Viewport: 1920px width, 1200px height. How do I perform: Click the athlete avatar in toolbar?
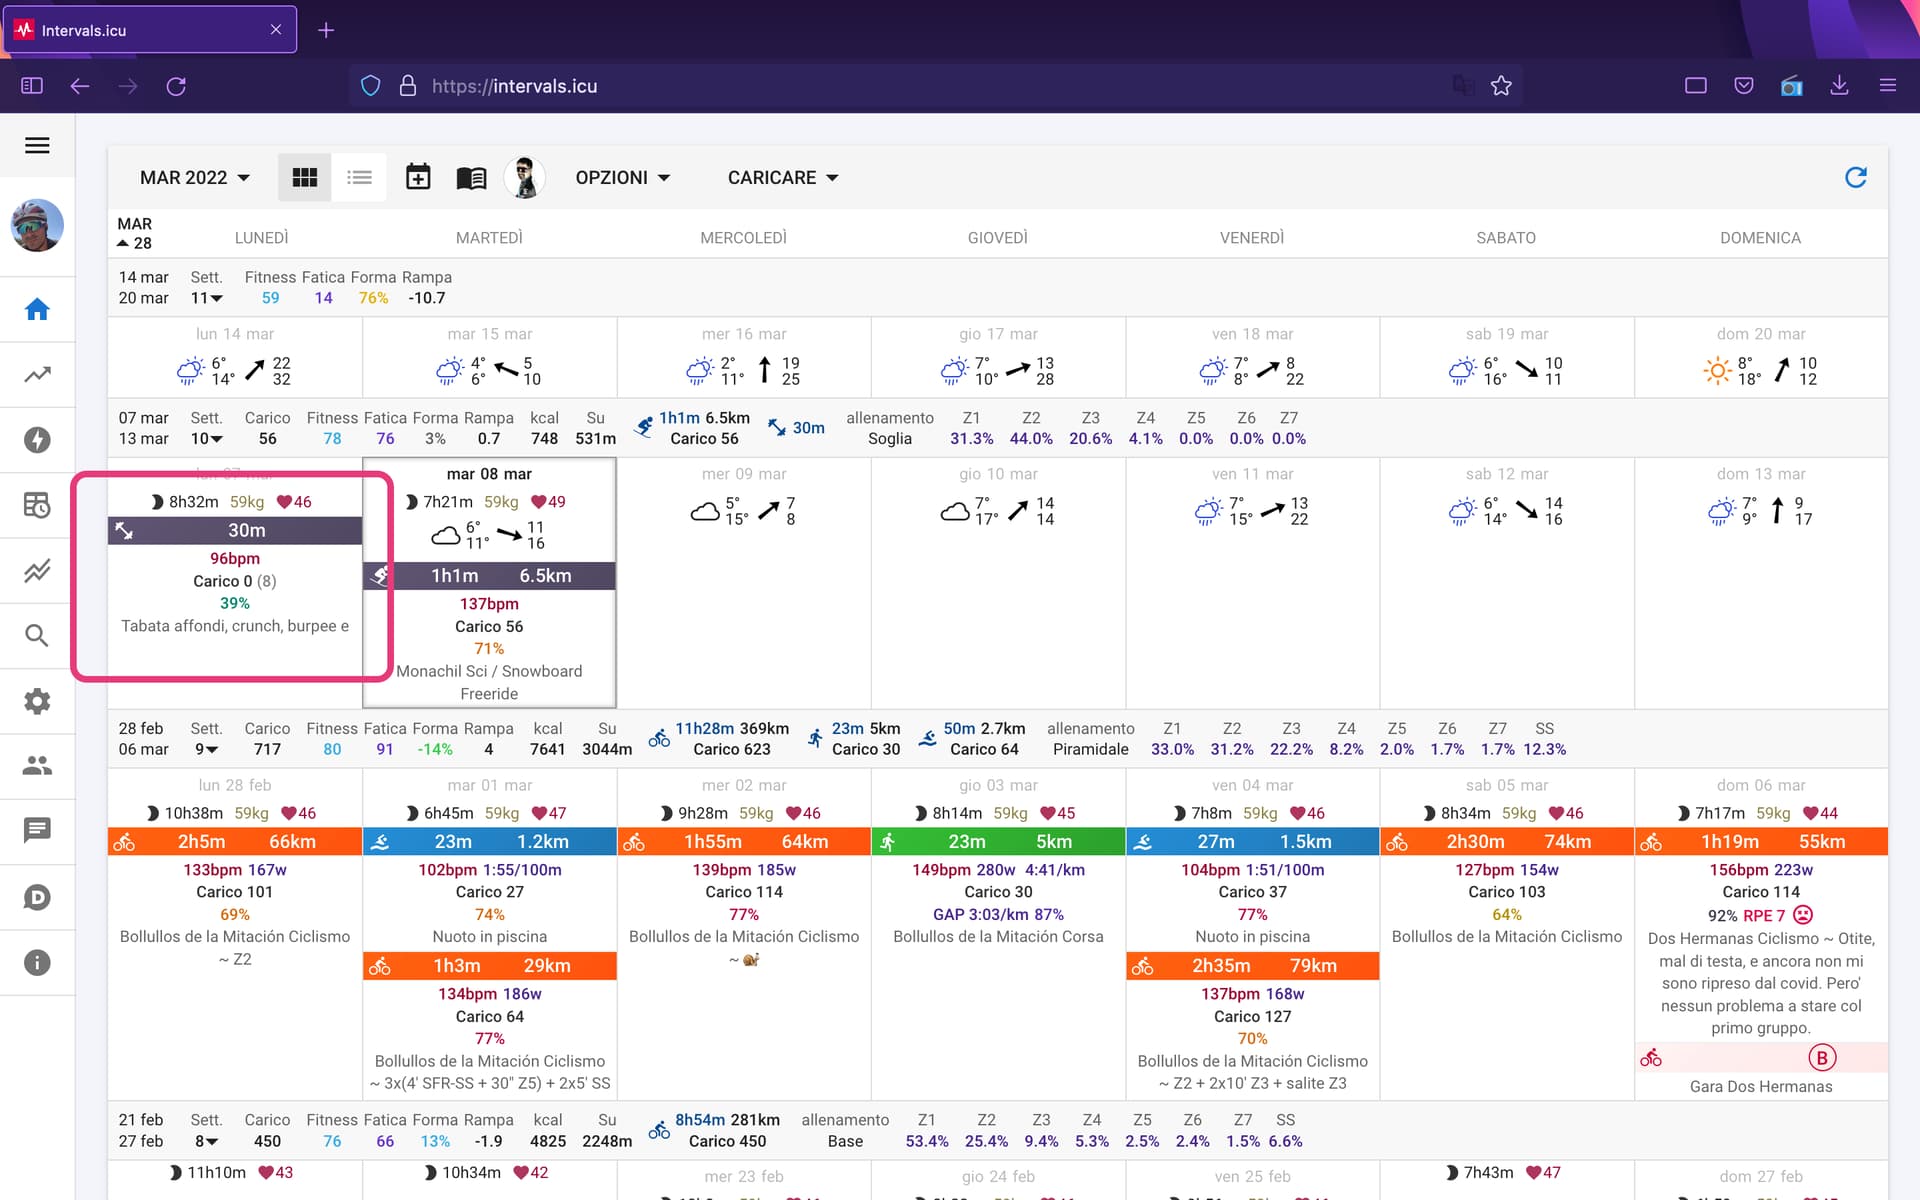pyautogui.click(x=524, y=177)
